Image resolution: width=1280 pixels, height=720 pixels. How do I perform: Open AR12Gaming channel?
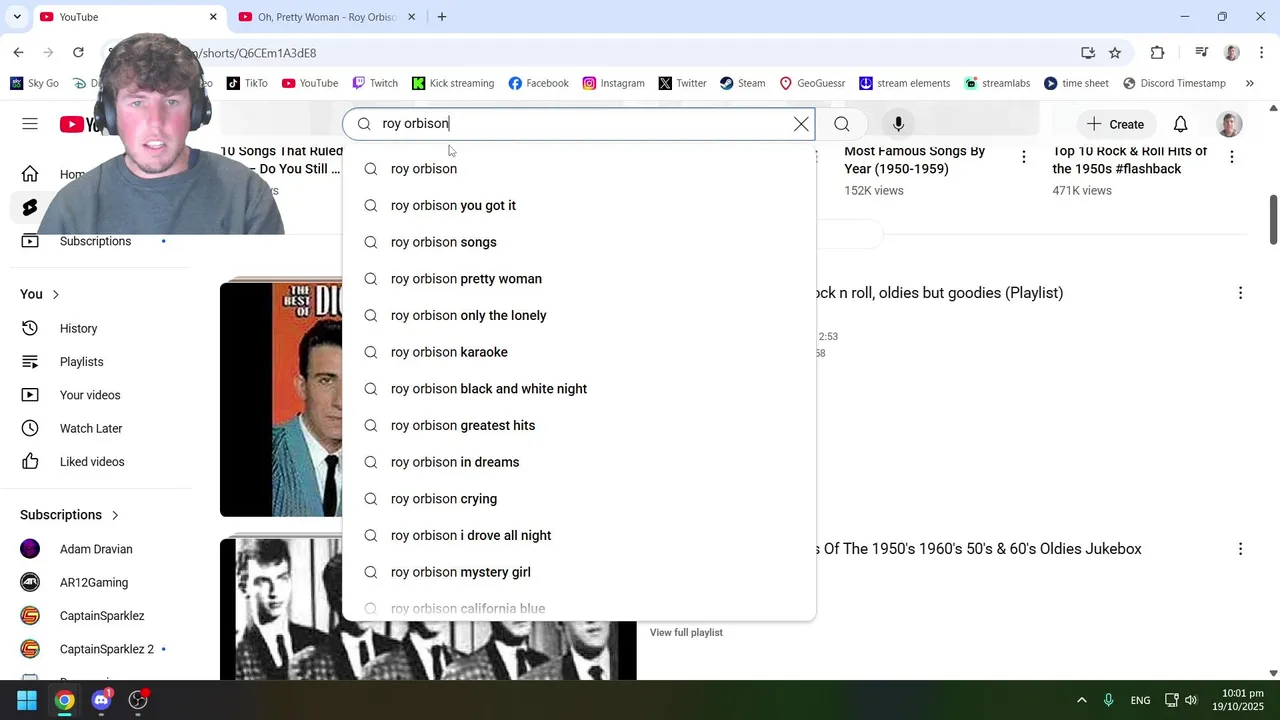(95, 582)
